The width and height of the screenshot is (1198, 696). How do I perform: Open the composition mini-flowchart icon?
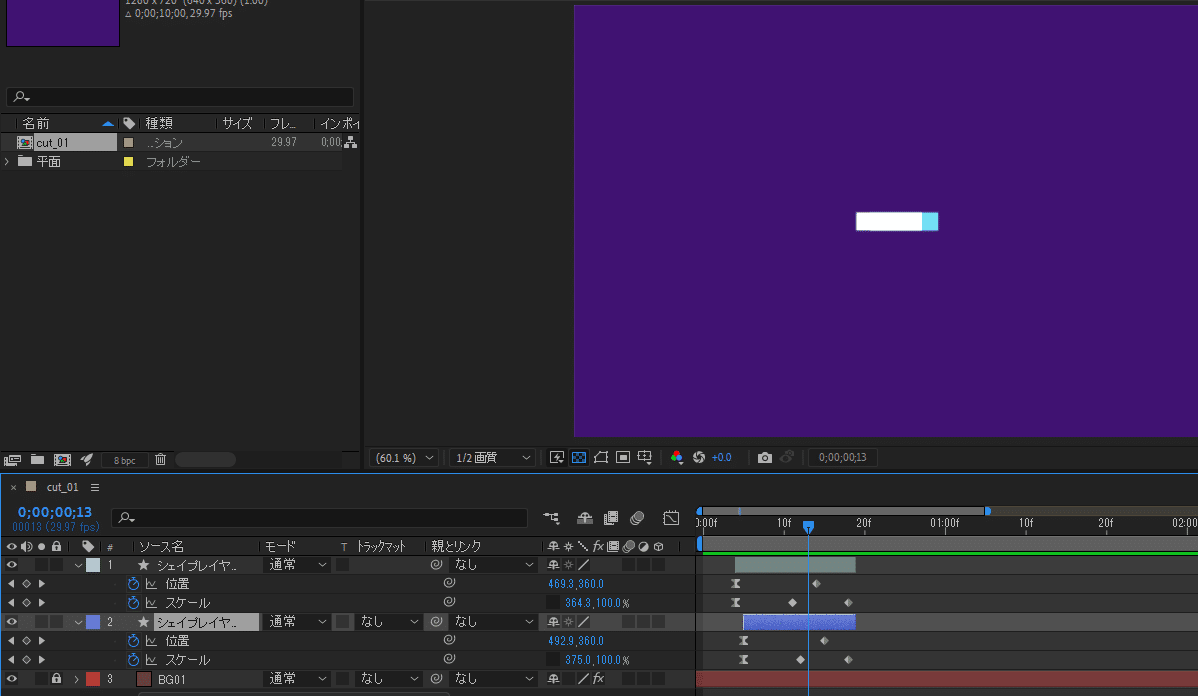tap(552, 518)
